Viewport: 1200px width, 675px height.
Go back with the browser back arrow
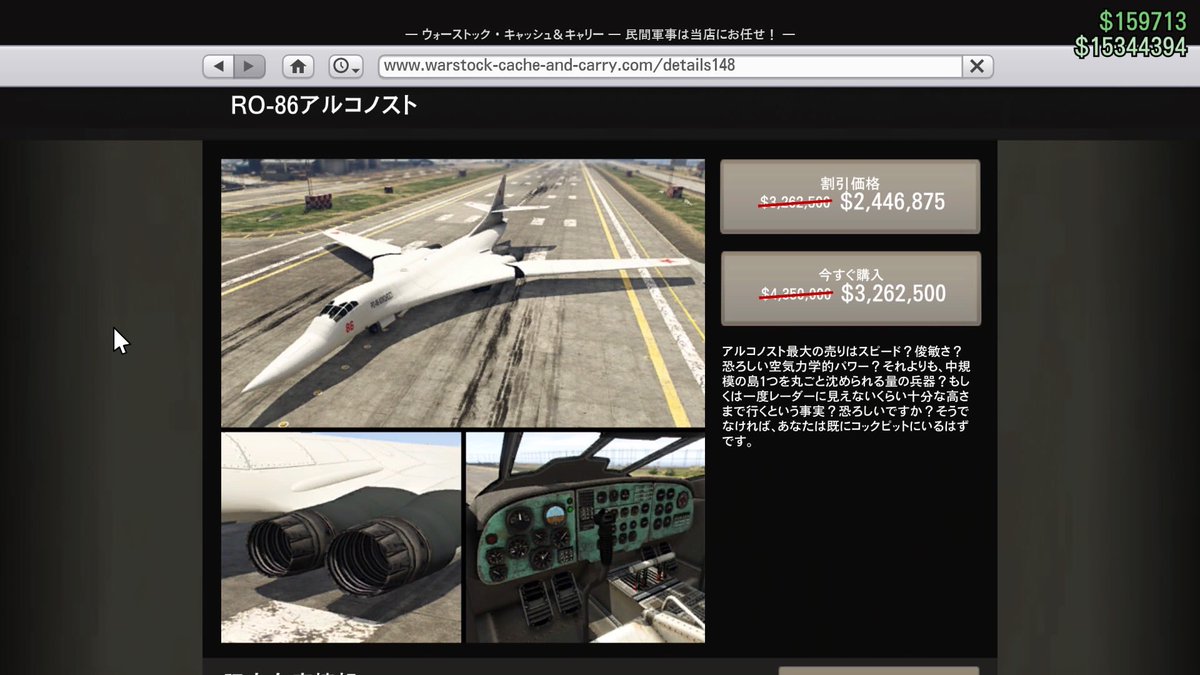pyautogui.click(x=218, y=66)
